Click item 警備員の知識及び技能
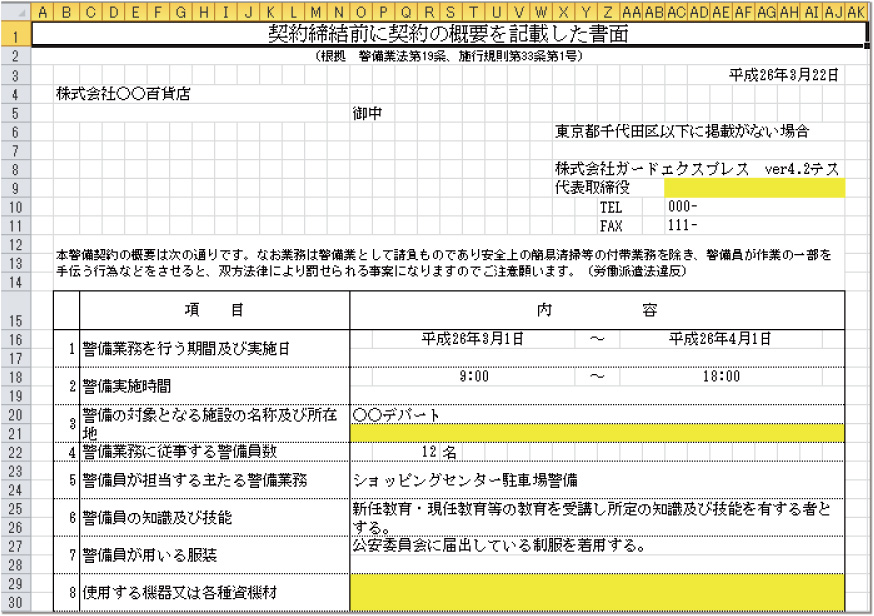Image resolution: width=874 pixels, height=616 pixels. [157, 517]
